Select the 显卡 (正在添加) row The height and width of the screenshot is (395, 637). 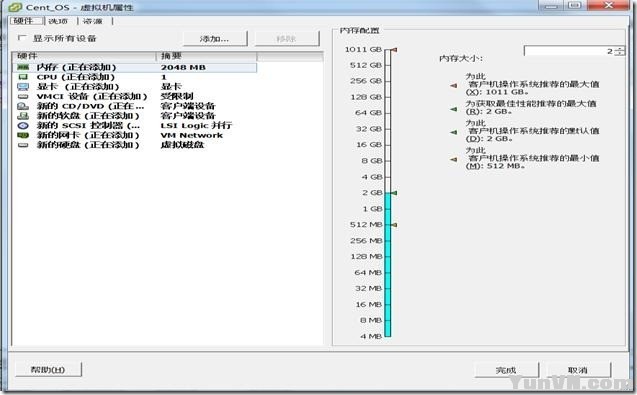click(135, 87)
